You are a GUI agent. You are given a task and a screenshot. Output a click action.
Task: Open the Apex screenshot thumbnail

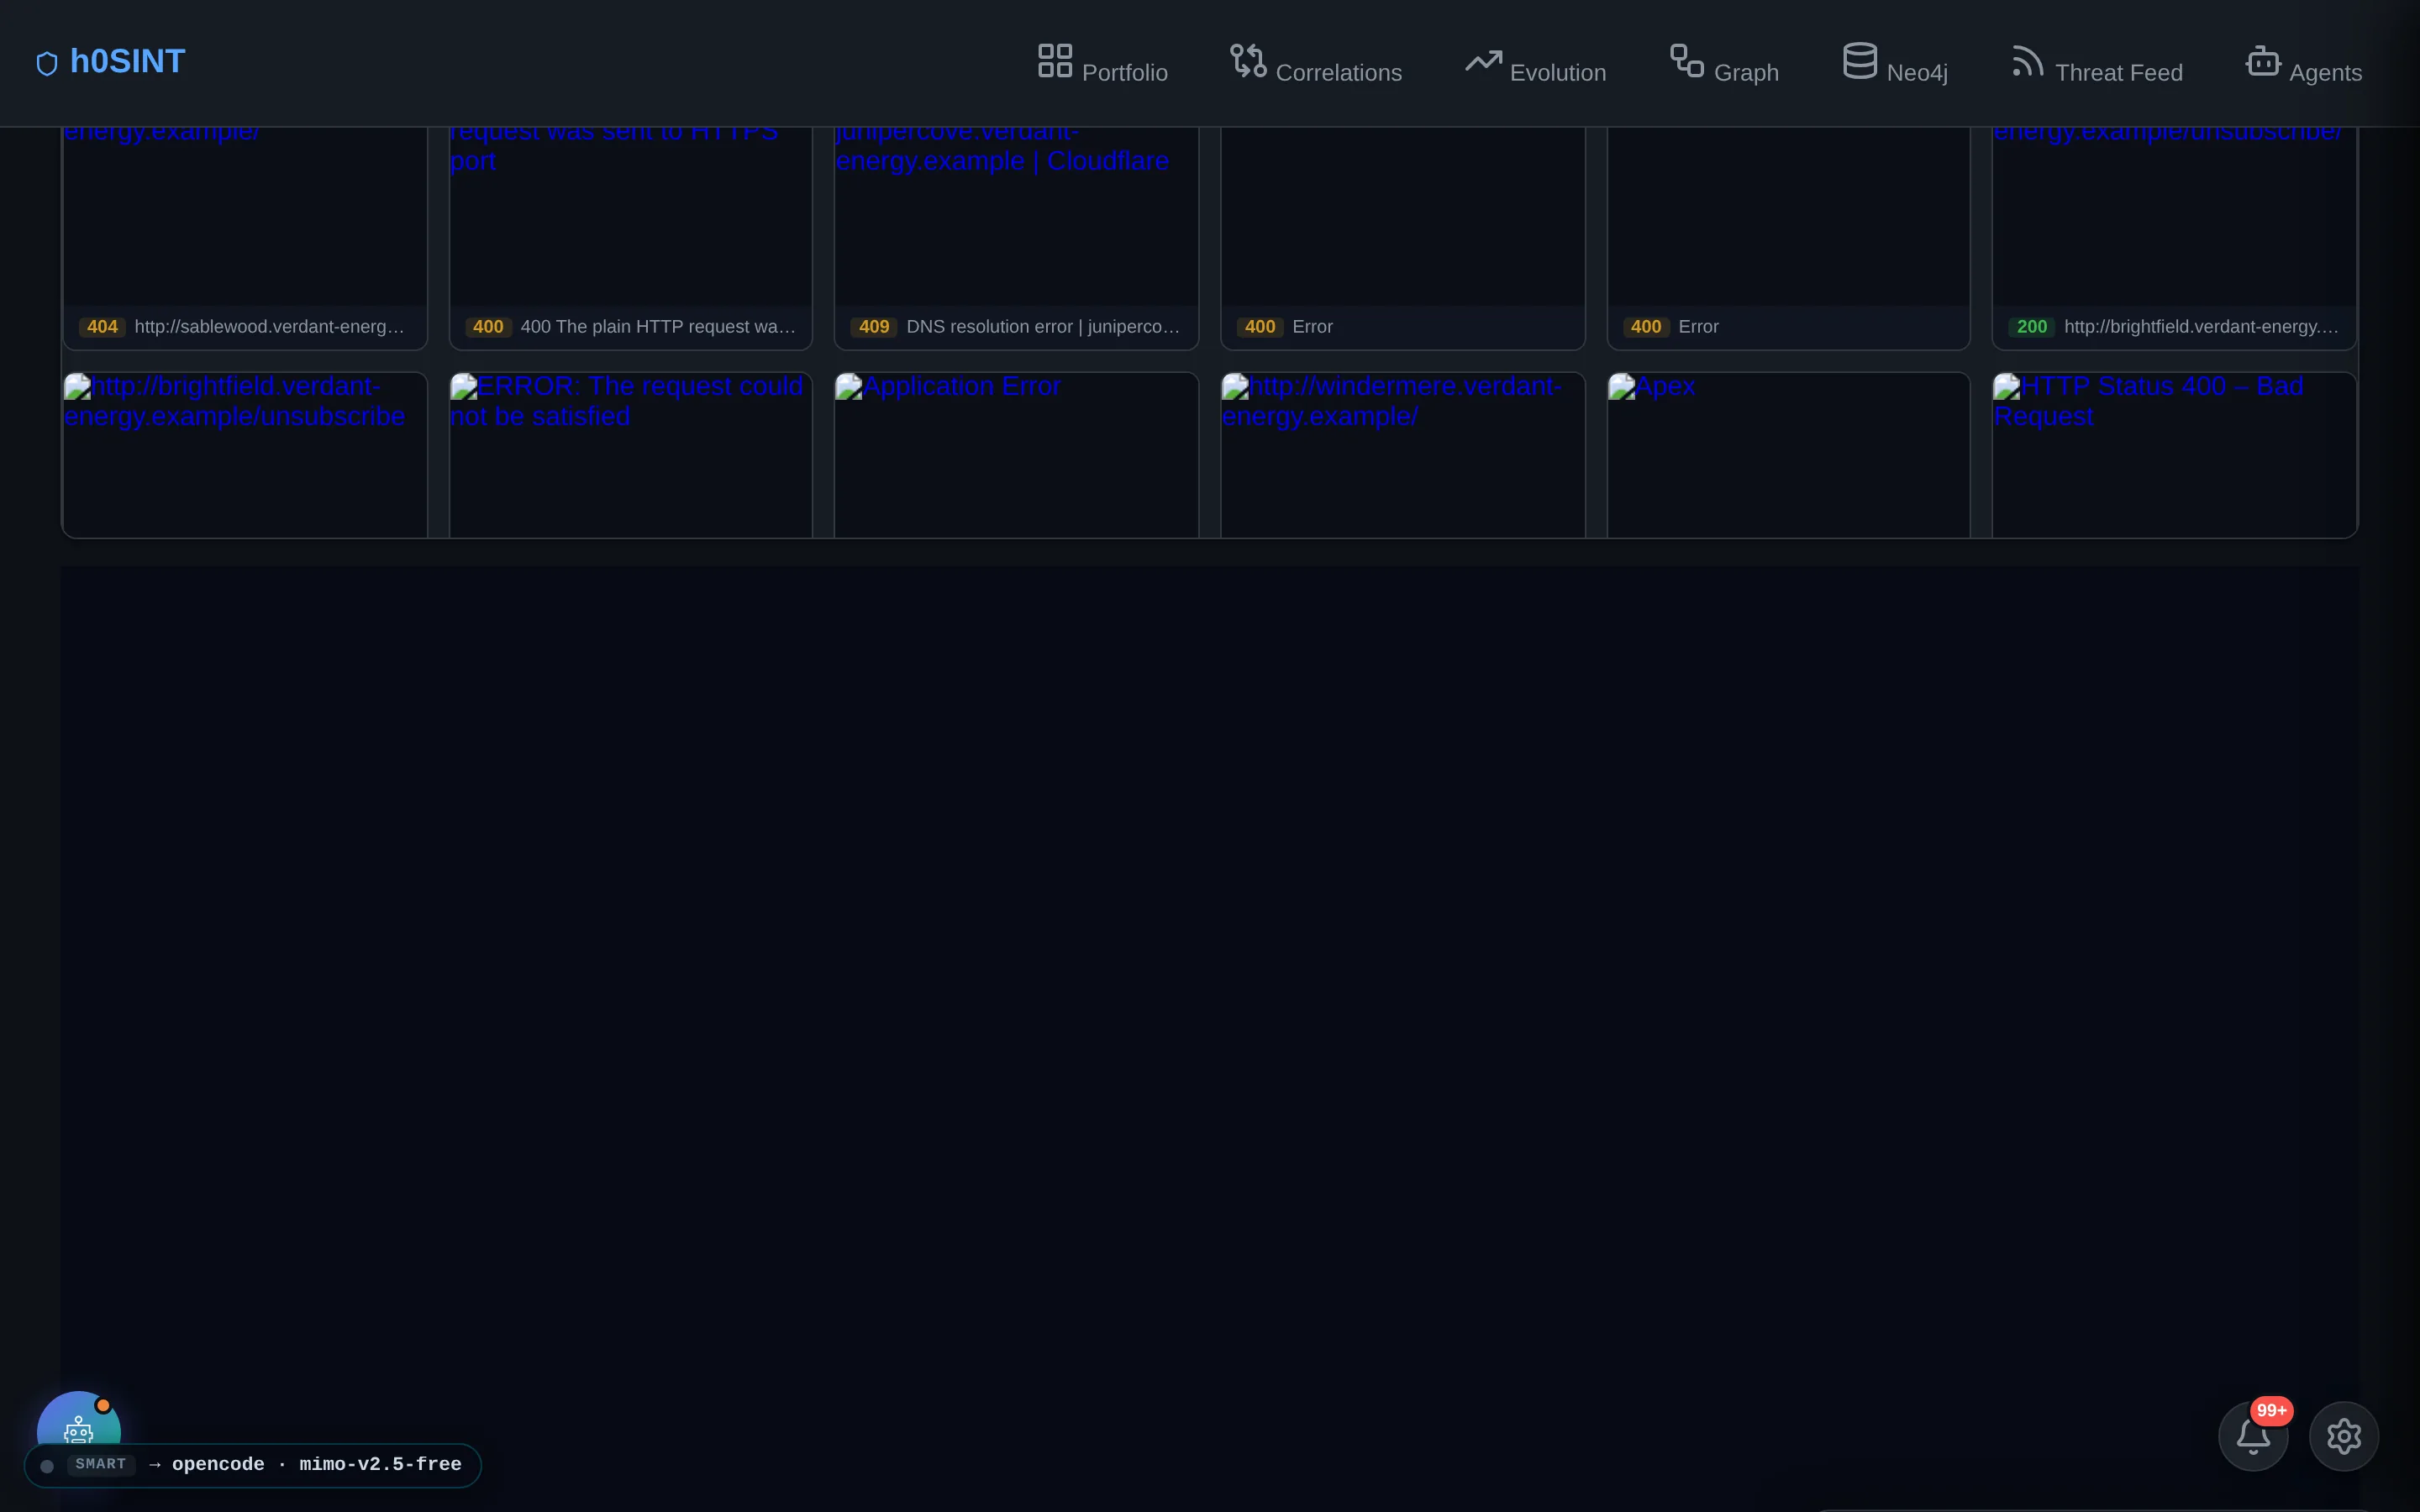click(x=1788, y=455)
